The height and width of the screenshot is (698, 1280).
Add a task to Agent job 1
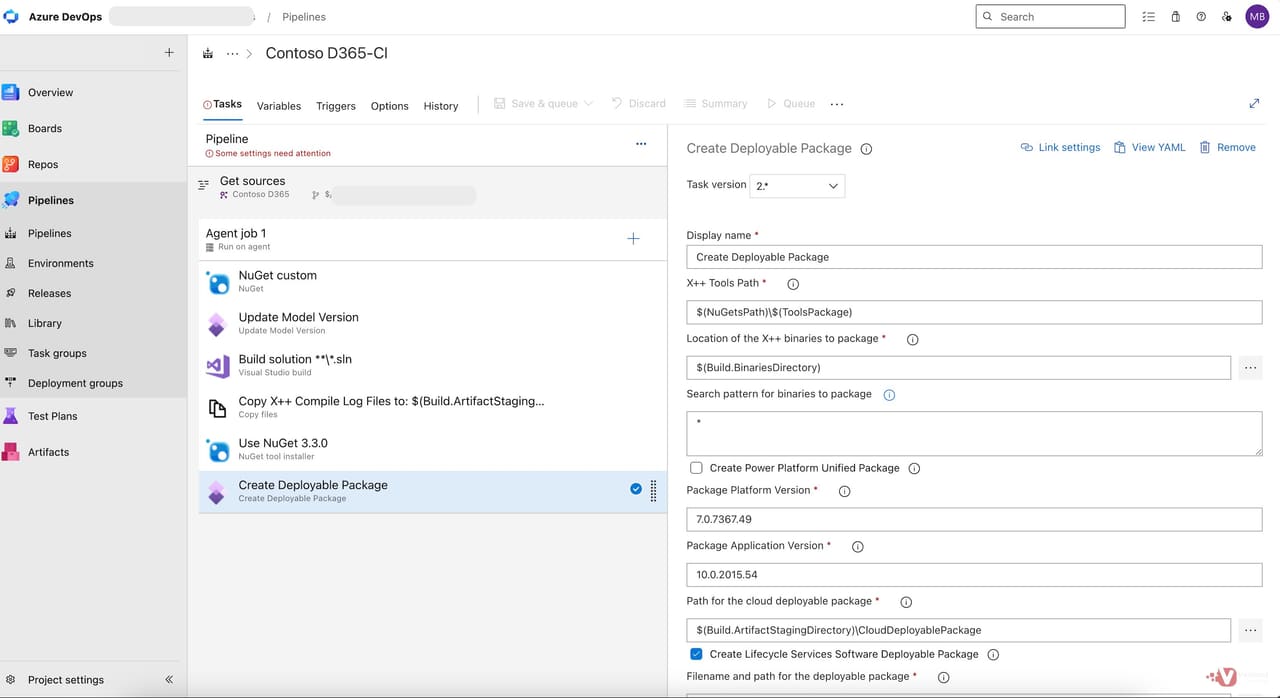pos(633,239)
